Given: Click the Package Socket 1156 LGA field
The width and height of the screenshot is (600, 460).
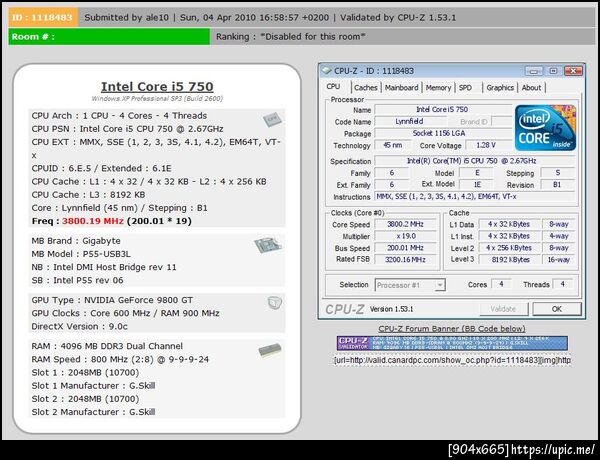Looking at the screenshot, I should coord(442,133).
